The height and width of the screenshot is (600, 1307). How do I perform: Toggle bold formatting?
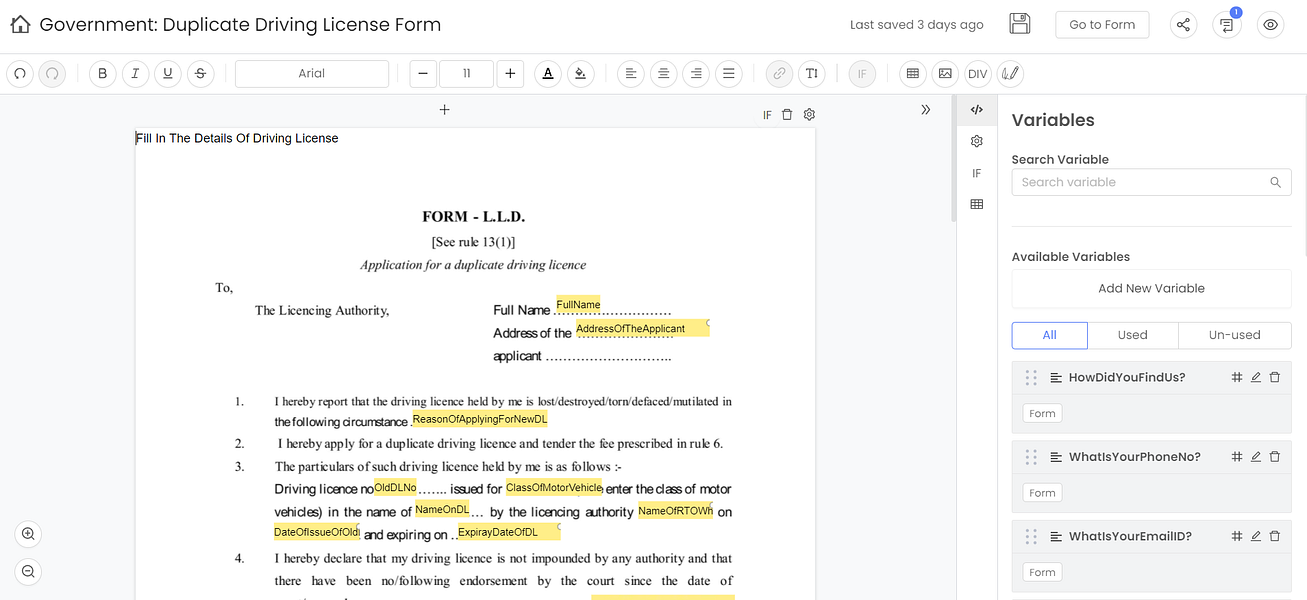[x=102, y=73]
